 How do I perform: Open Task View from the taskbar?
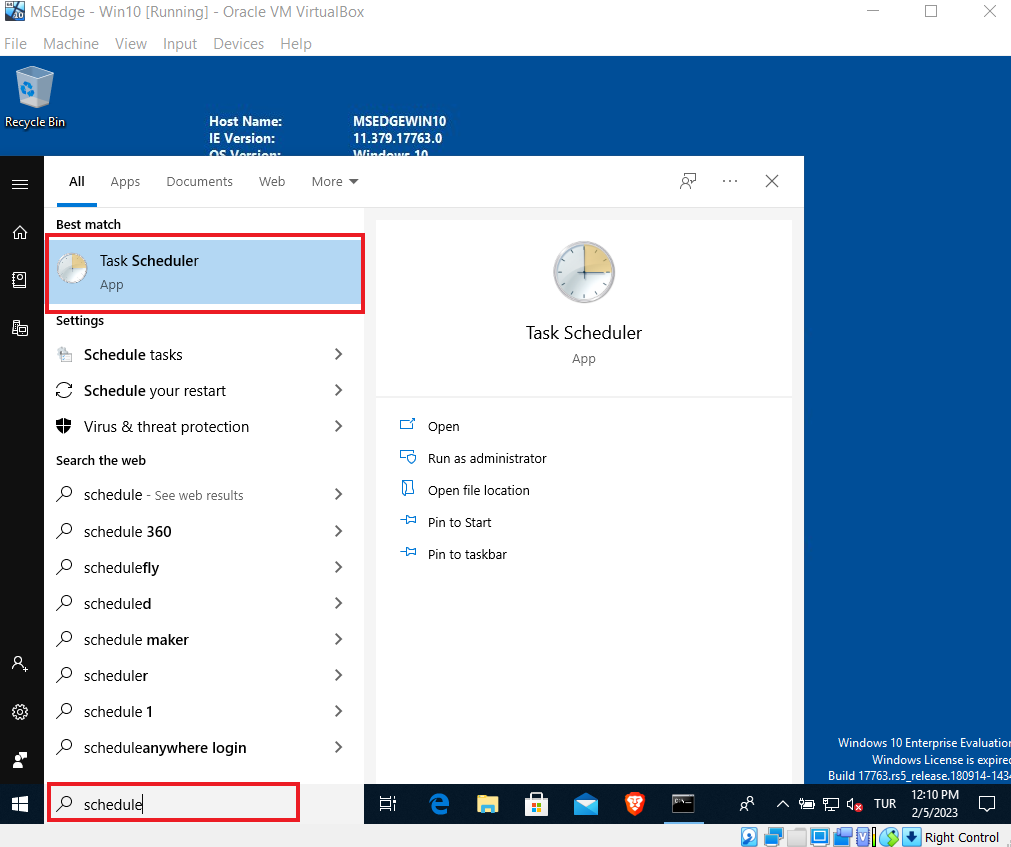tap(388, 804)
